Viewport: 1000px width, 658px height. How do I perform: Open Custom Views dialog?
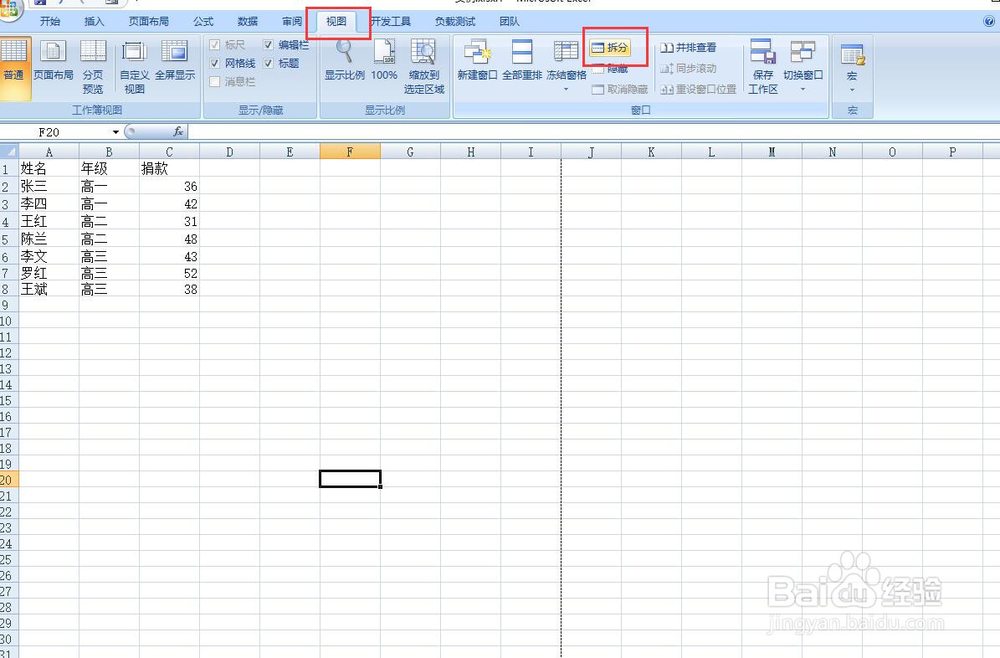134,66
